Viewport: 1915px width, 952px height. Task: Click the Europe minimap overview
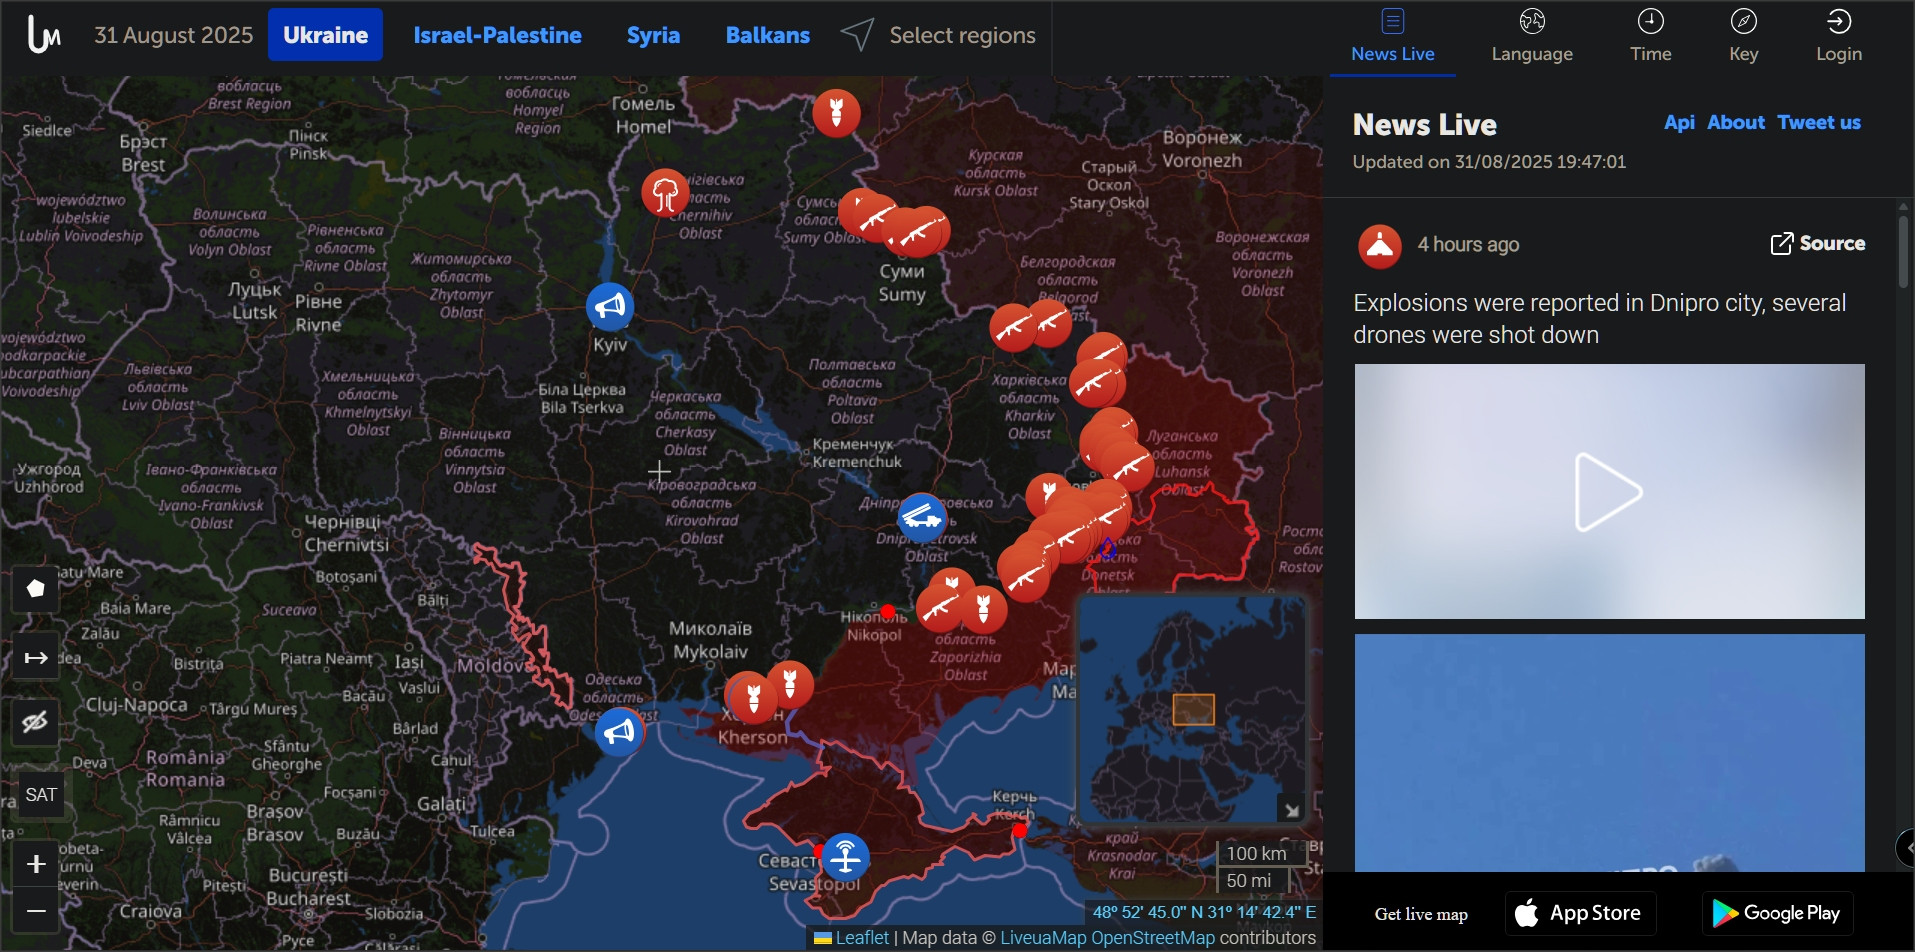[1192, 710]
